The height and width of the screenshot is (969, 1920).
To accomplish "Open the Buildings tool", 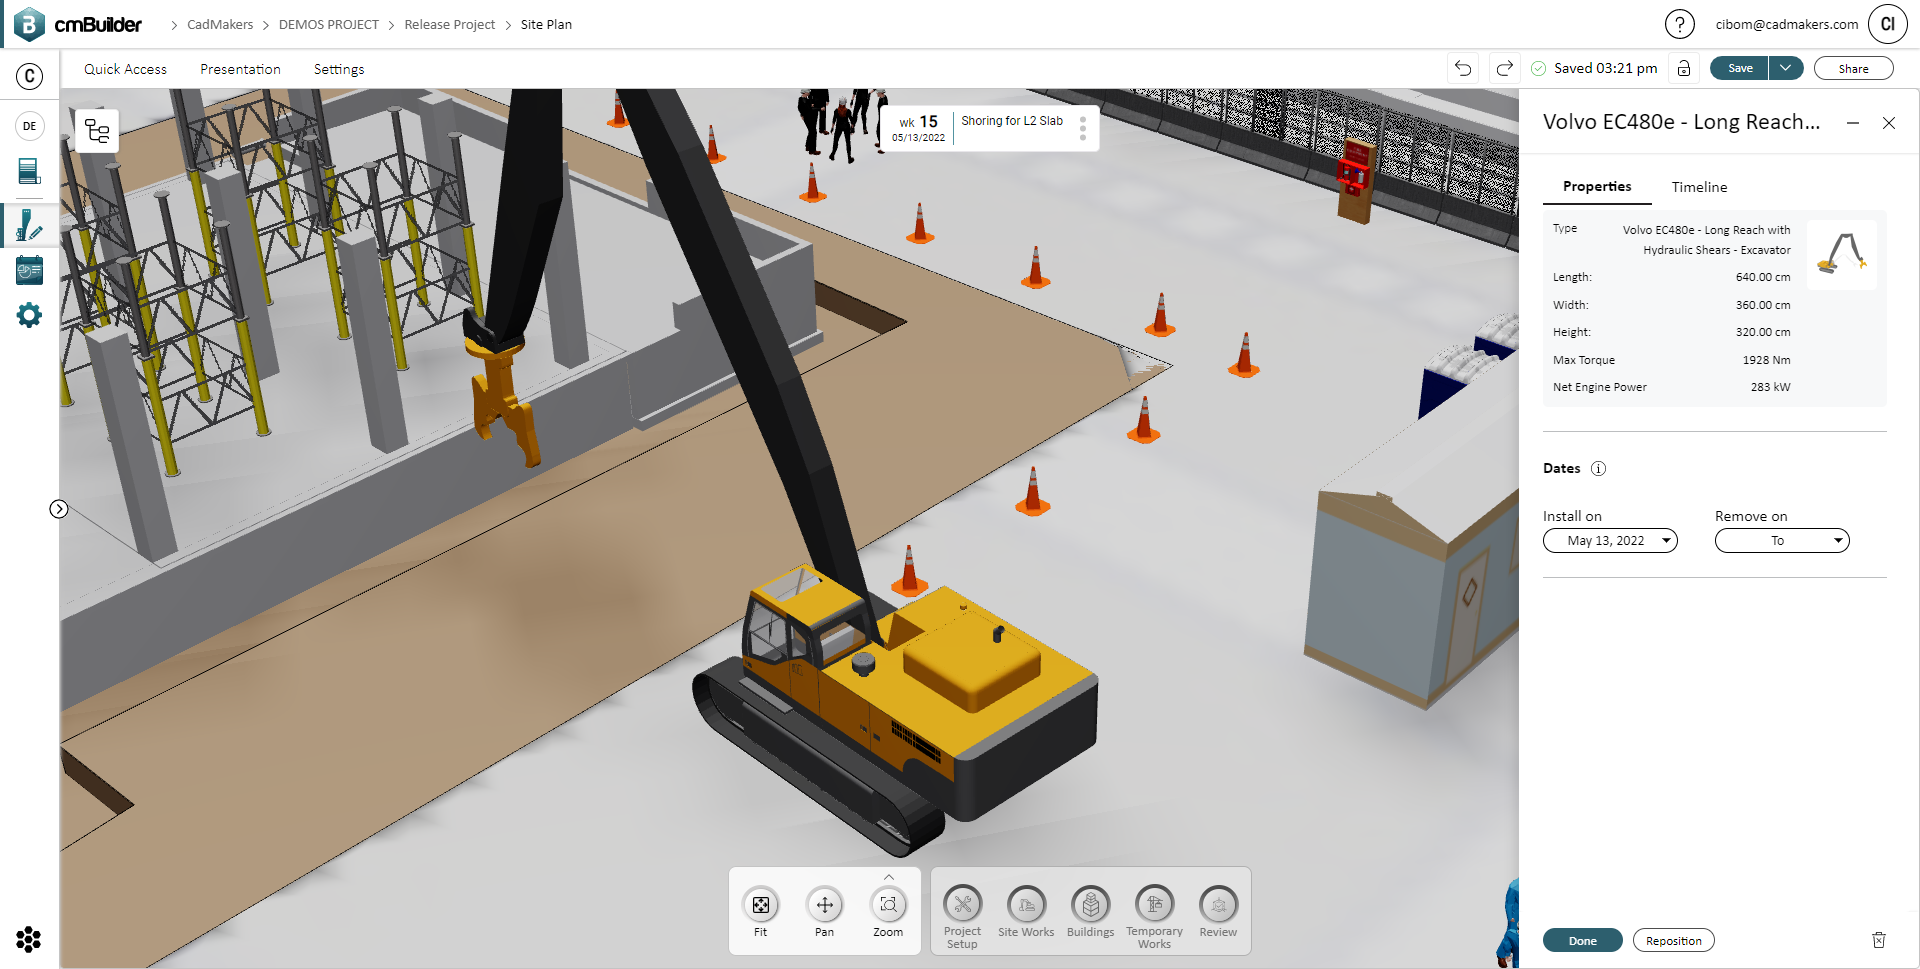I will pyautogui.click(x=1090, y=911).
